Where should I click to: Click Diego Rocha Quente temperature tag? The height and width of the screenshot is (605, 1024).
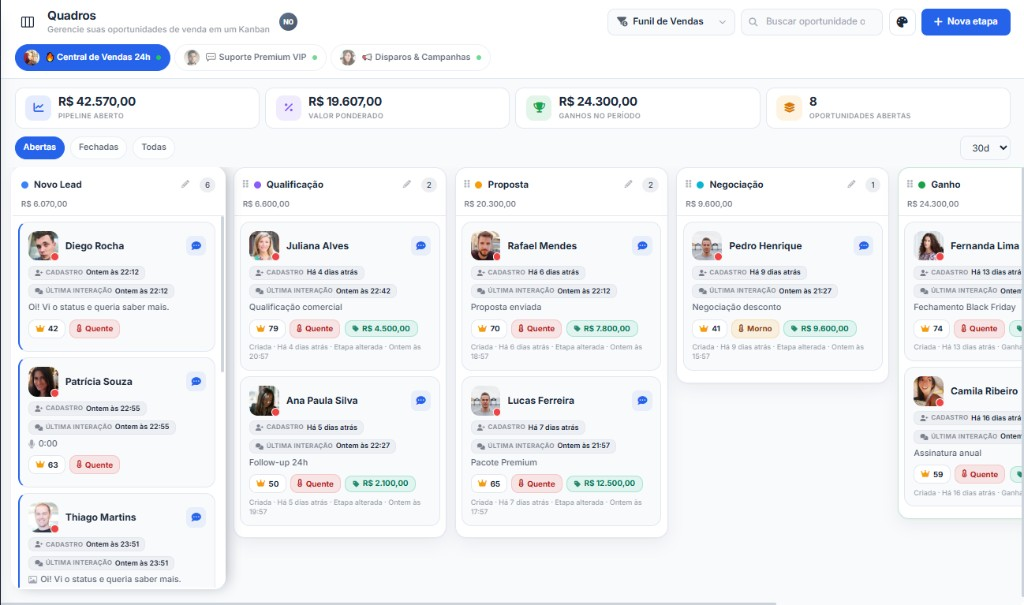[95, 329]
